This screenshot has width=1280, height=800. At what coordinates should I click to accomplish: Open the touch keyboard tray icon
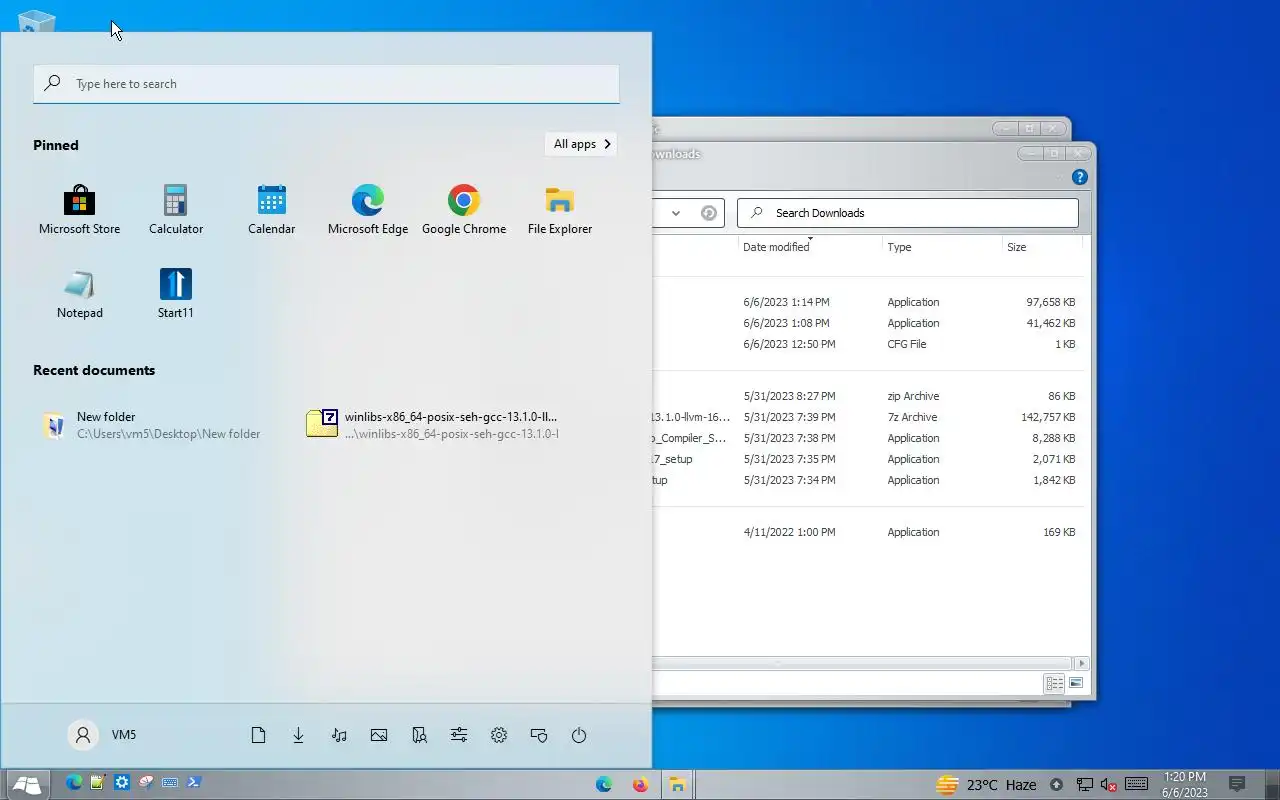pyautogui.click(x=1136, y=784)
